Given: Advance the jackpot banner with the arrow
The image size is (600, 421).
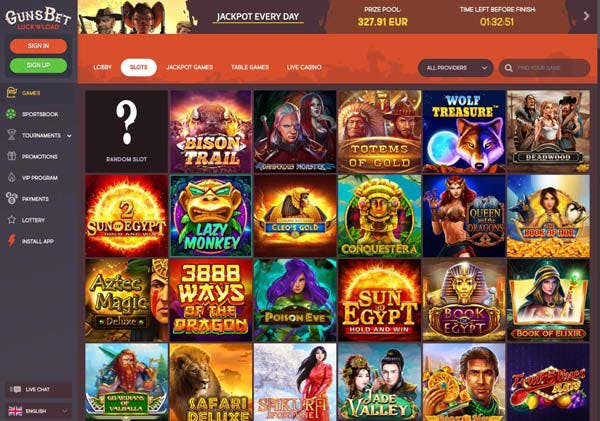Looking at the screenshot, I should coord(586,16).
